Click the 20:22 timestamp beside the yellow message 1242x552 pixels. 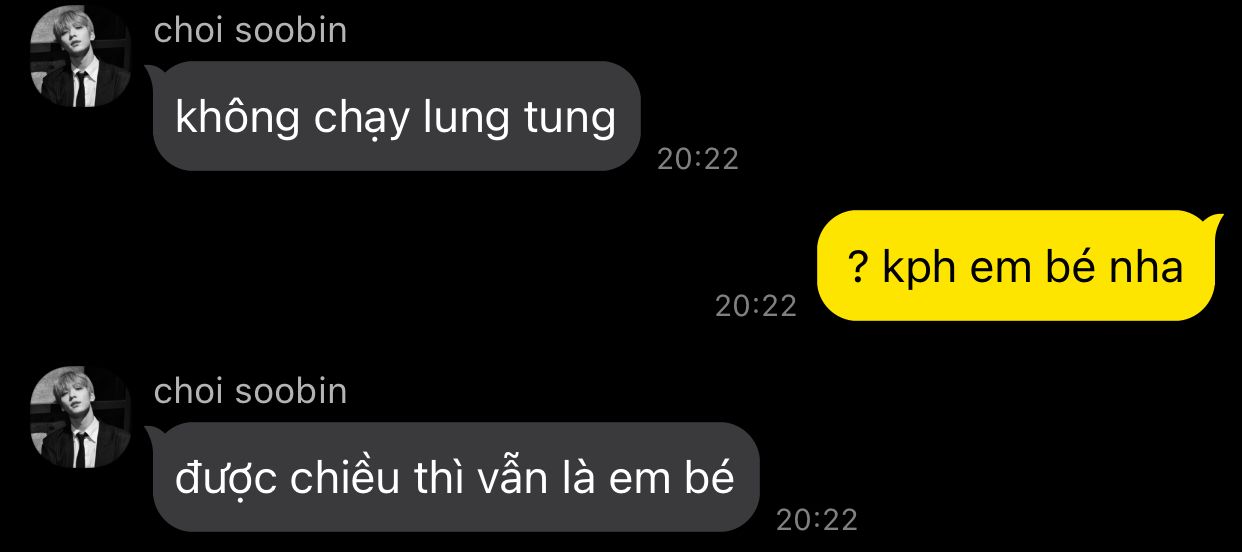pos(756,305)
